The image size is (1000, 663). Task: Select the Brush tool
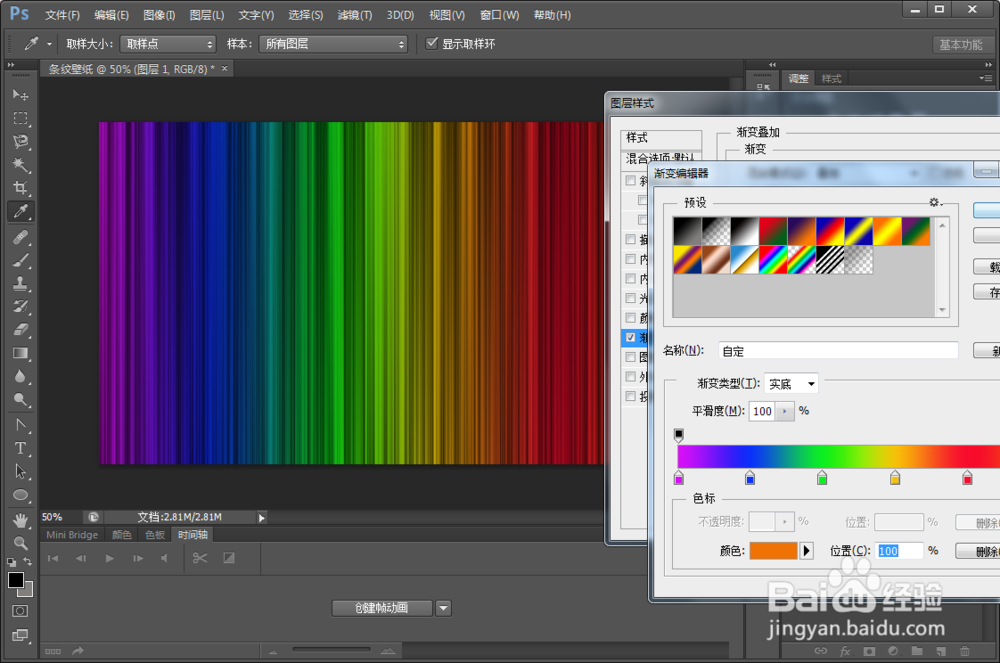tap(20, 260)
